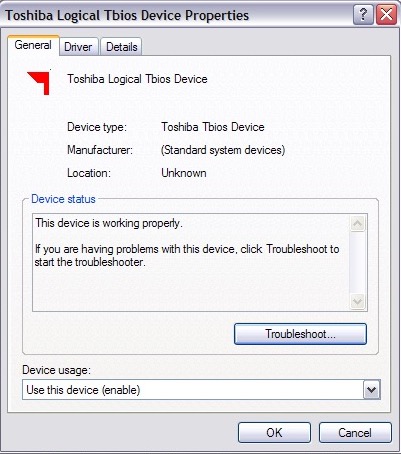
Task: Click the 'Toshiba Tbios Device' type value
Action: click(x=213, y=127)
